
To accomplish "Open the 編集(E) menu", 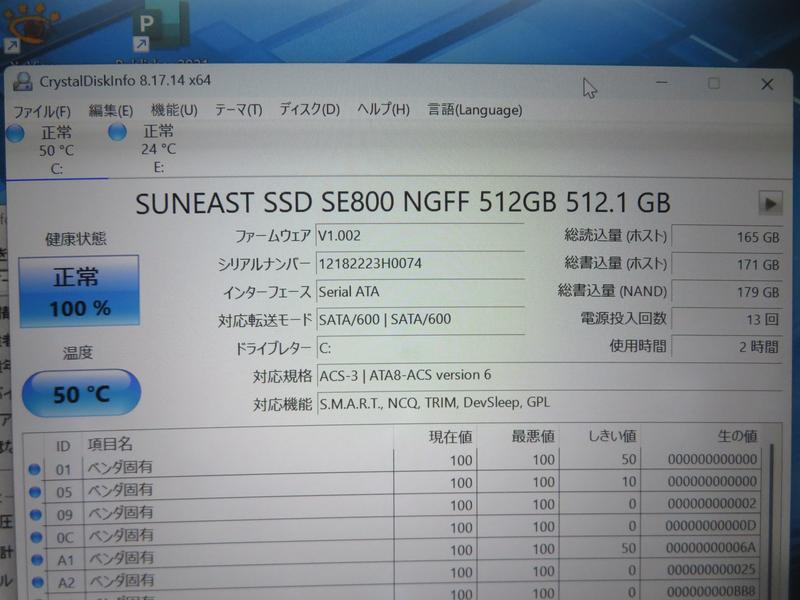I will coord(111,111).
